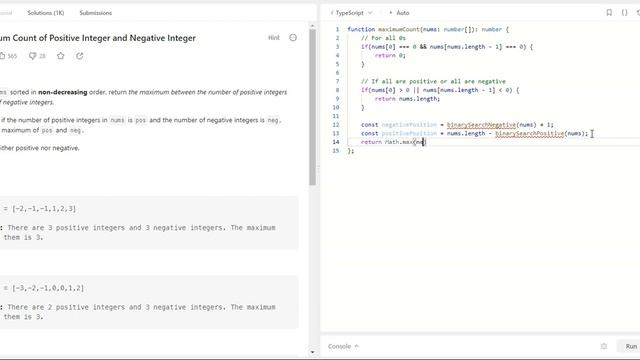Click the Run button
This screenshot has width=640, height=360.
point(631,346)
